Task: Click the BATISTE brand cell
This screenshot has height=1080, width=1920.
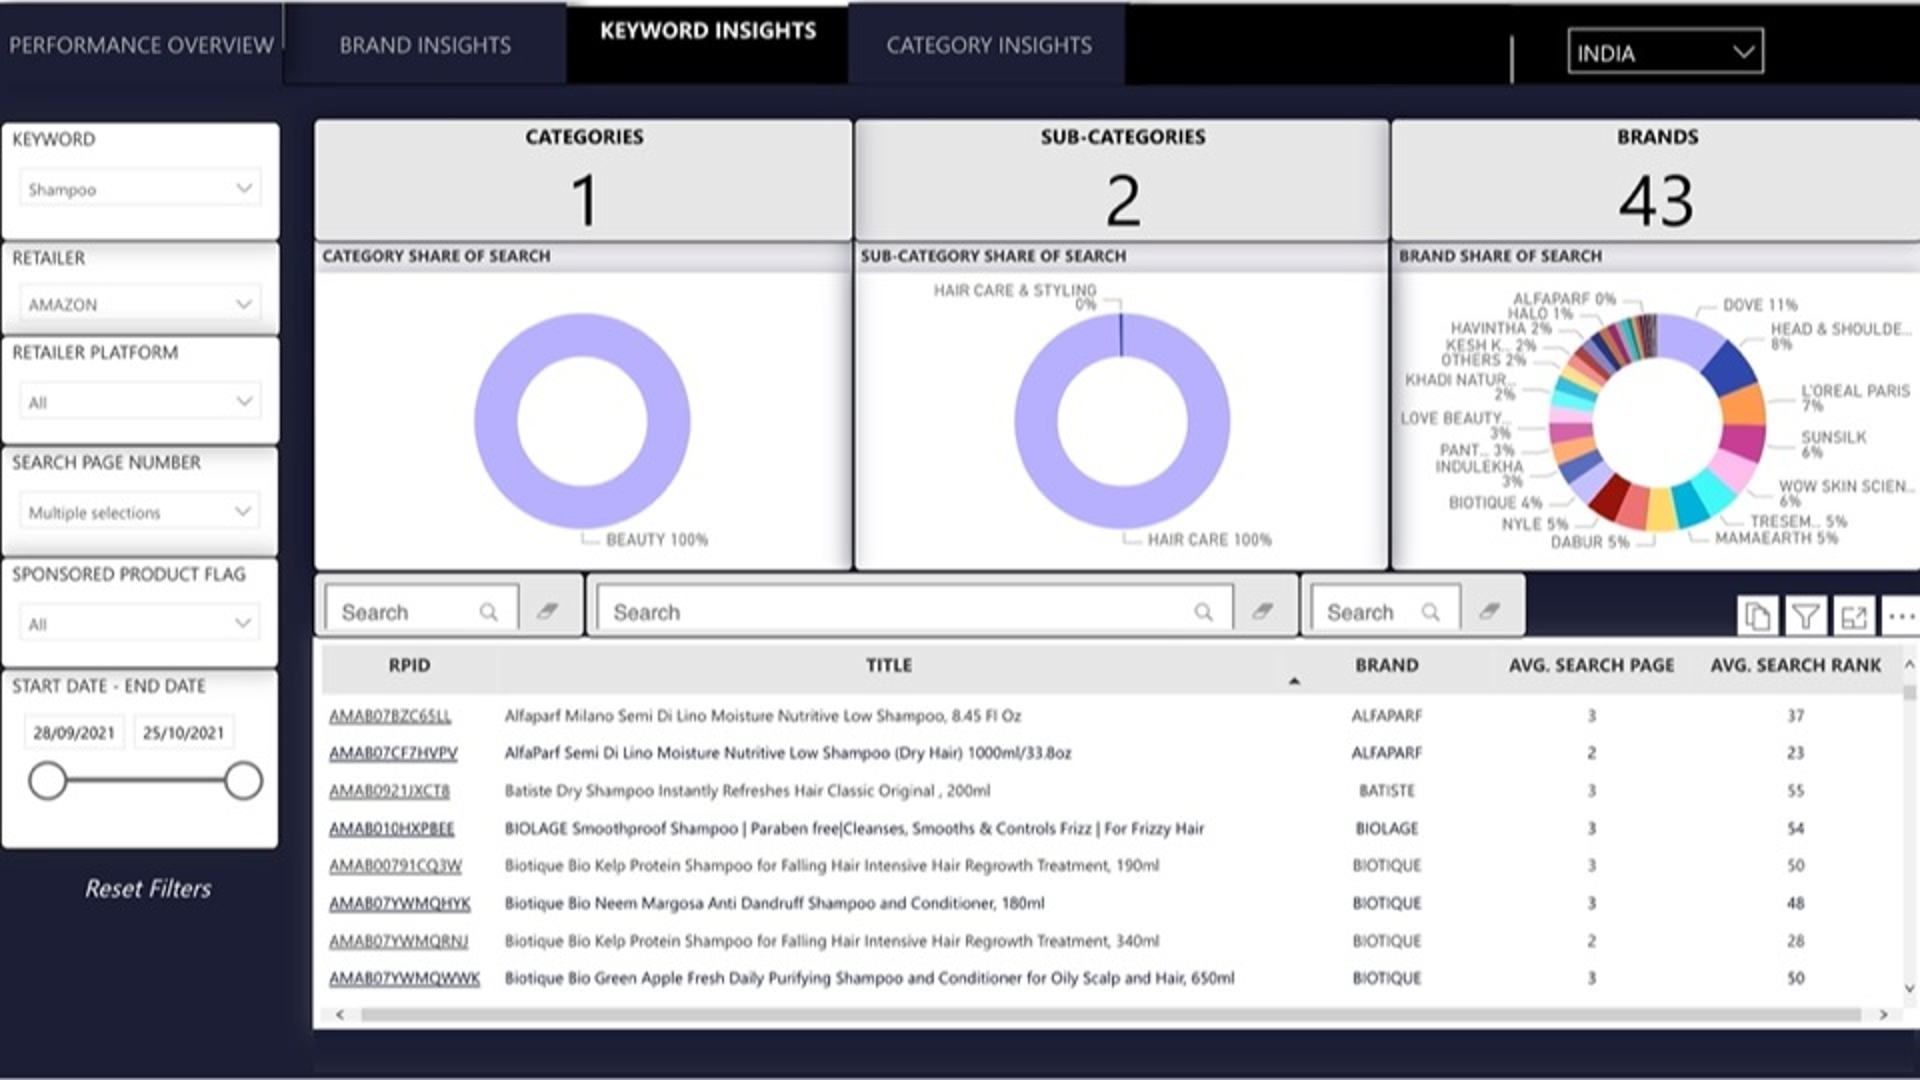Action: pyautogui.click(x=1386, y=791)
